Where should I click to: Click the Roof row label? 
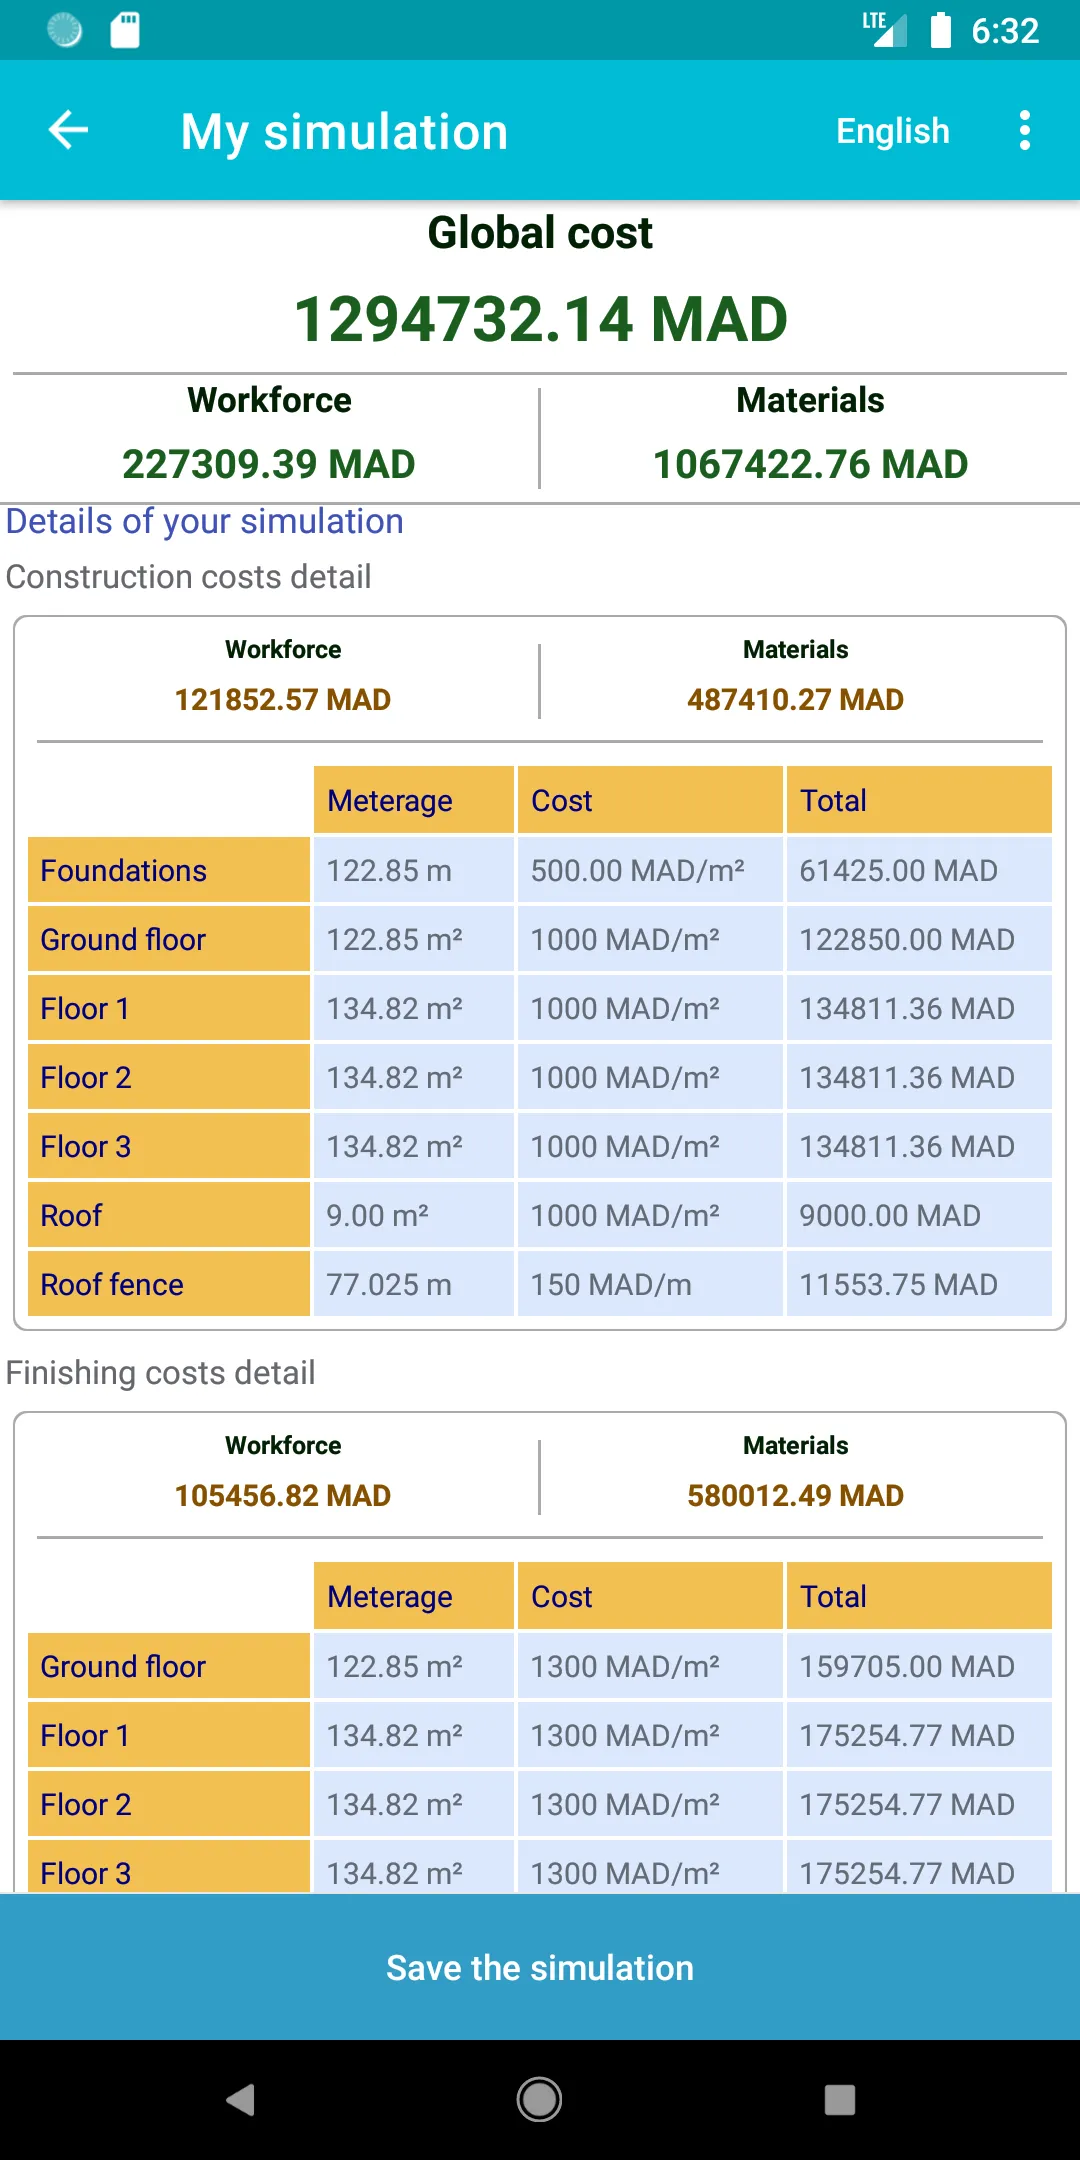(x=169, y=1215)
